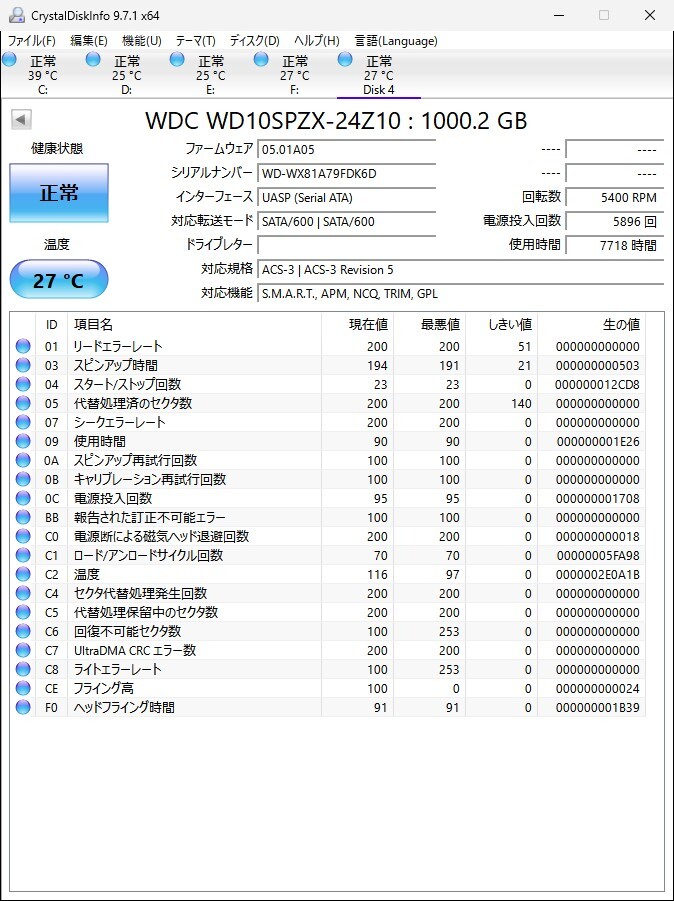The image size is (674, 901).
Task: Click the status orb for C4 セクタ代替処理発生回数
Action: 23,593
